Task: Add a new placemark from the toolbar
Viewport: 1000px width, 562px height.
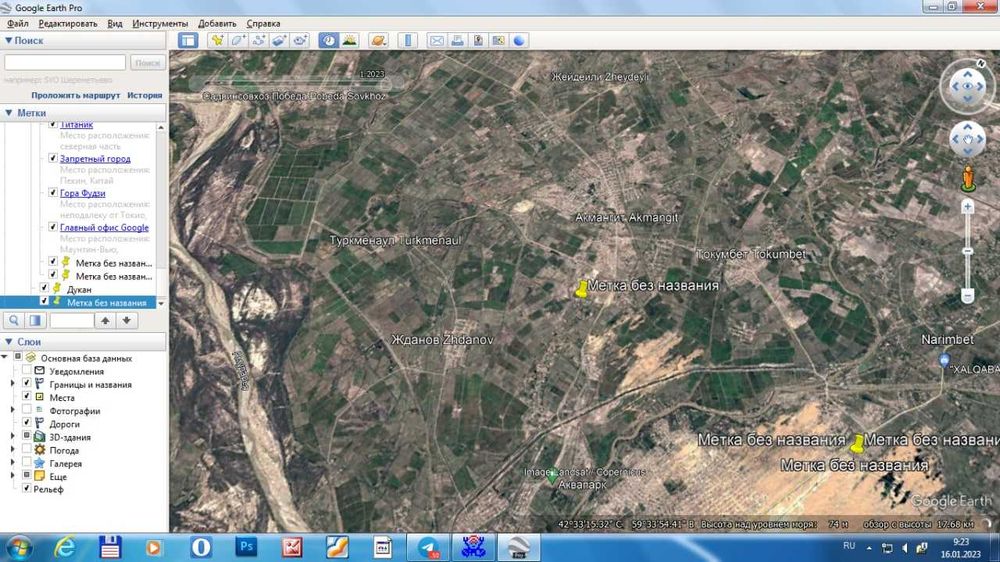Action: [x=217, y=40]
